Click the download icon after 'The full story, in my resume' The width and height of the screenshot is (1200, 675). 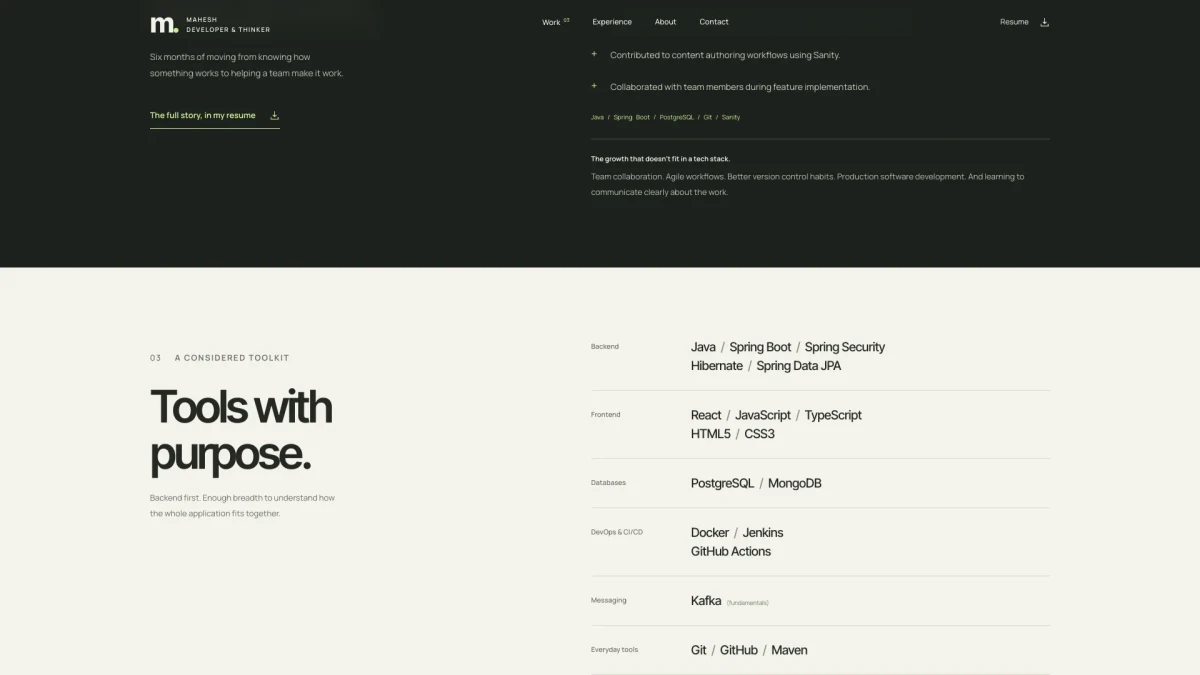click(275, 115)
